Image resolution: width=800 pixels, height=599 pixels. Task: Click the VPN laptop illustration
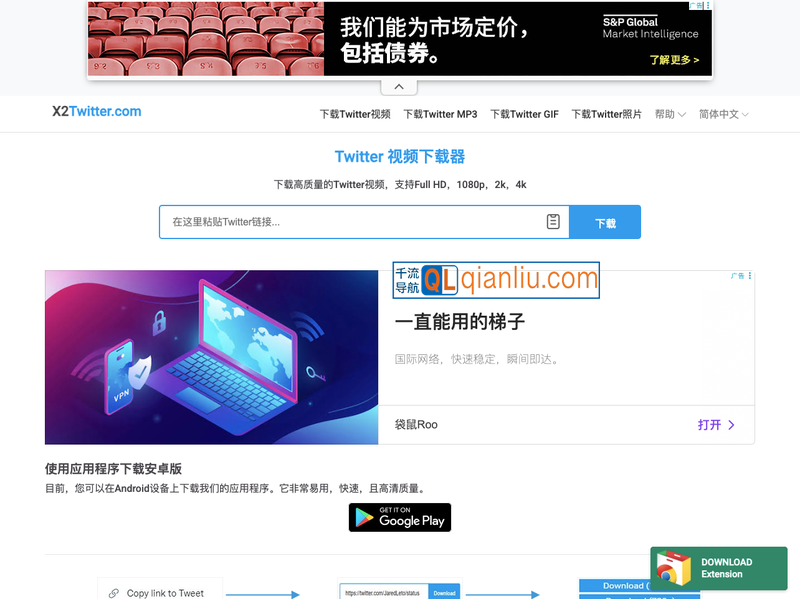point(211,357)
